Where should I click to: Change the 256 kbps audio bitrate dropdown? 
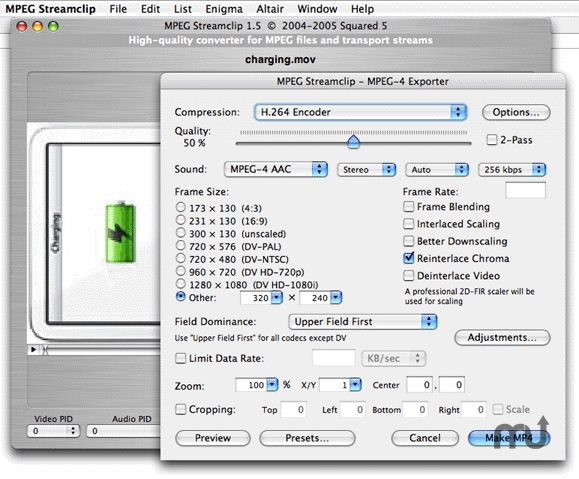click(512, 170)
